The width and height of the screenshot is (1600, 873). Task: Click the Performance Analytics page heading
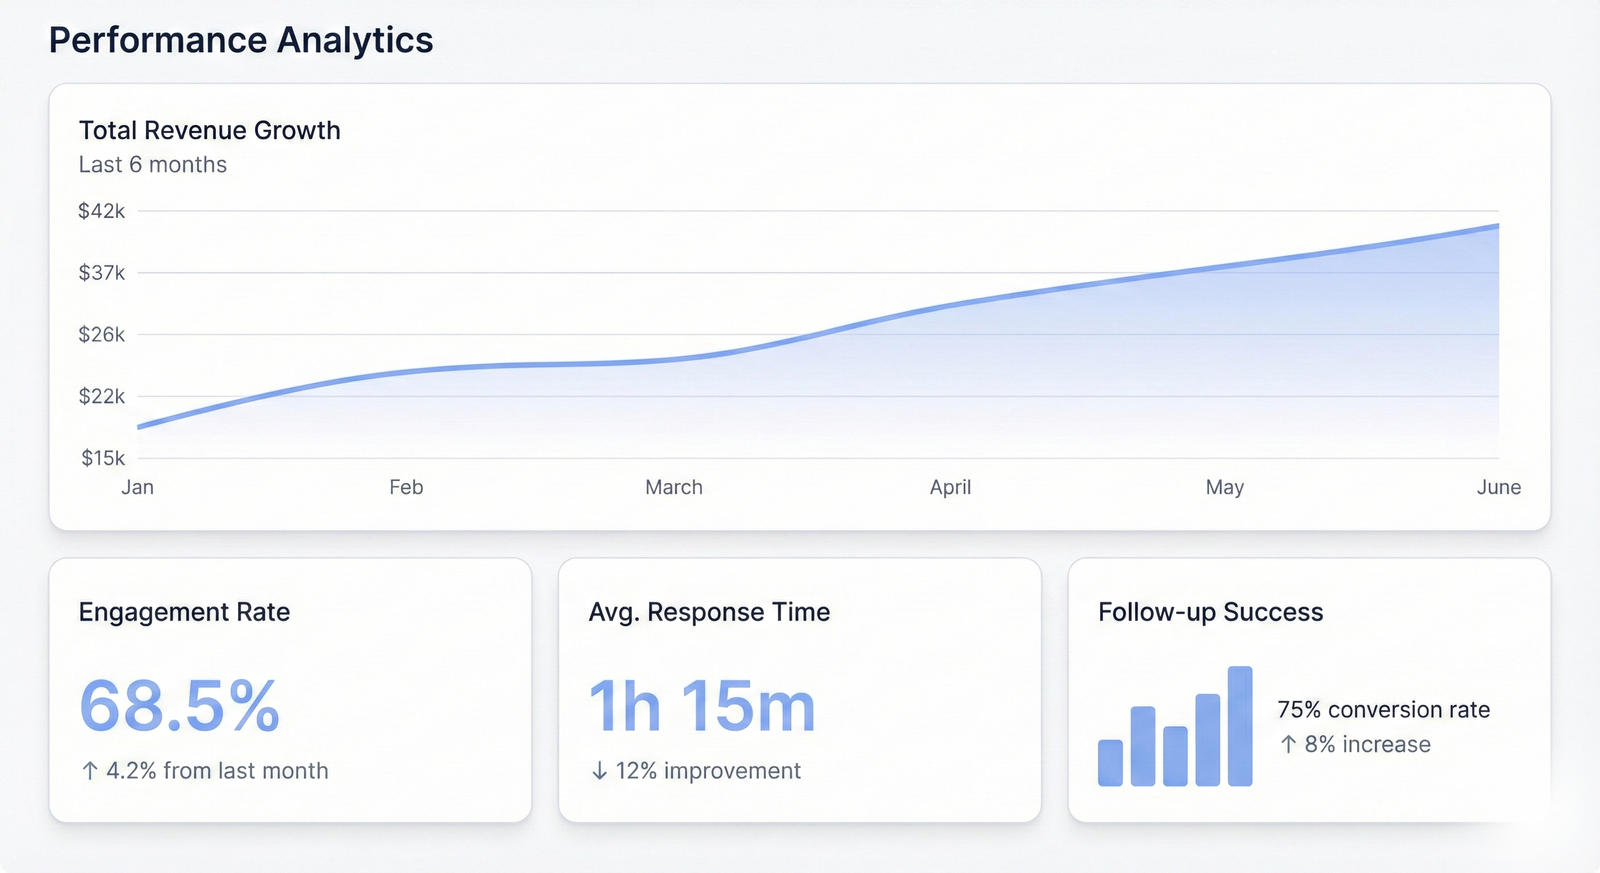241,40
